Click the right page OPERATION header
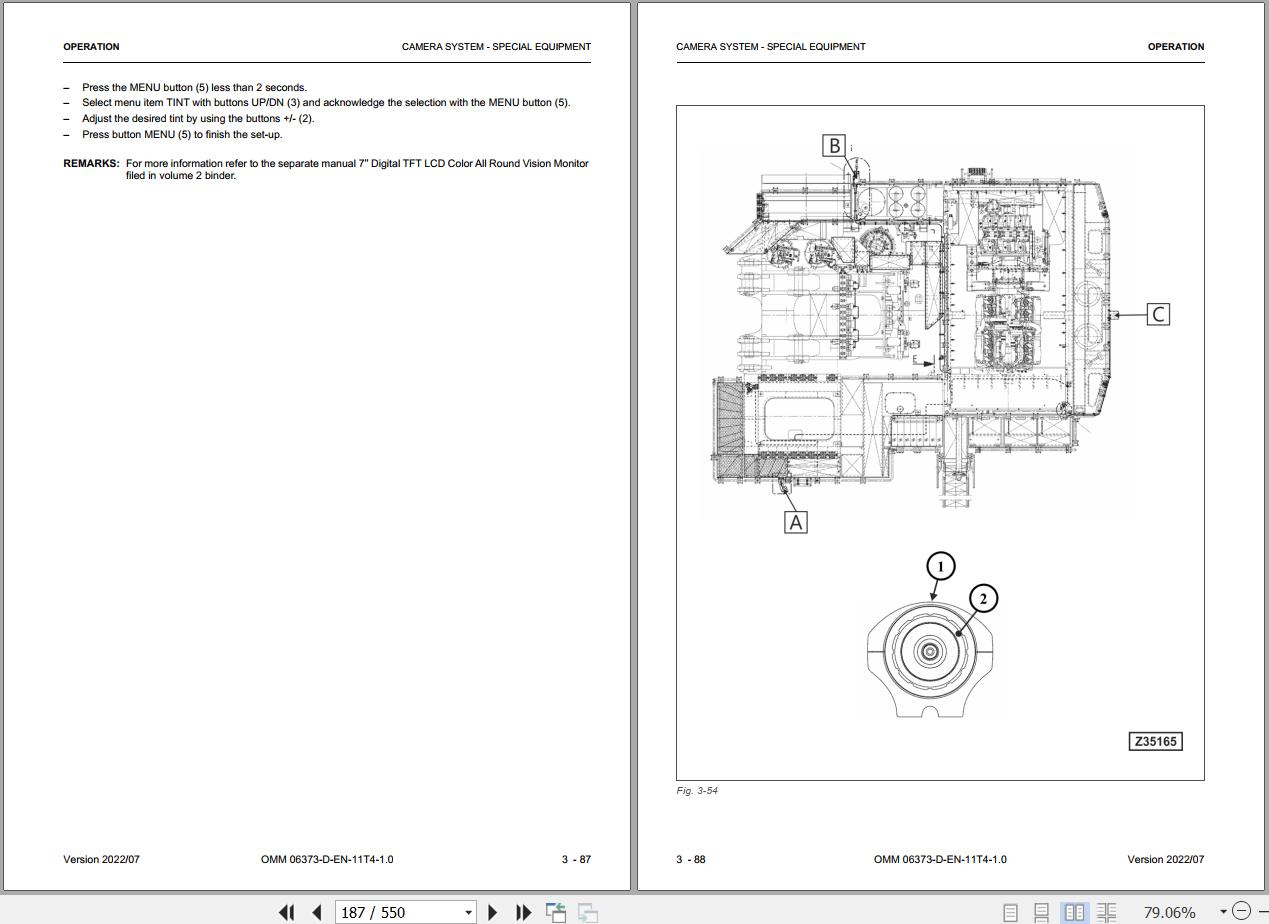The width and height of the screenshot is (1269, 924). coord(1176,46)
